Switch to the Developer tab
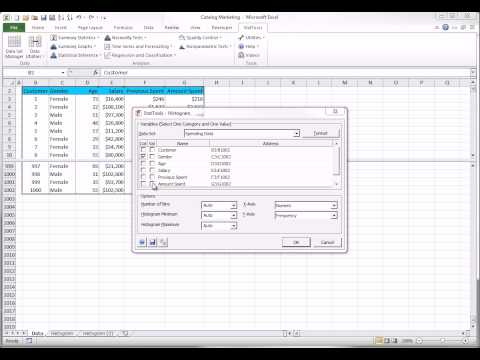This screenshot has height=360, width=480. [x=222, y=27]
